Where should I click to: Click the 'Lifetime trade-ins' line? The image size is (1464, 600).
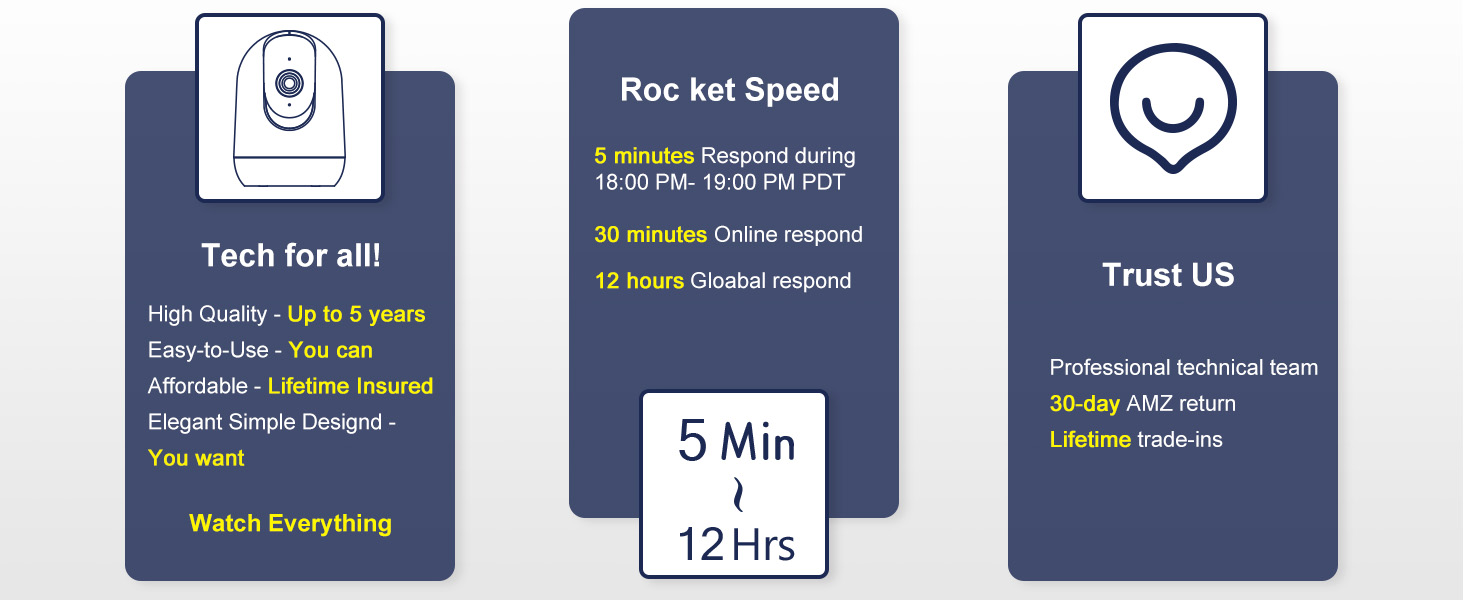point(1135,440)
